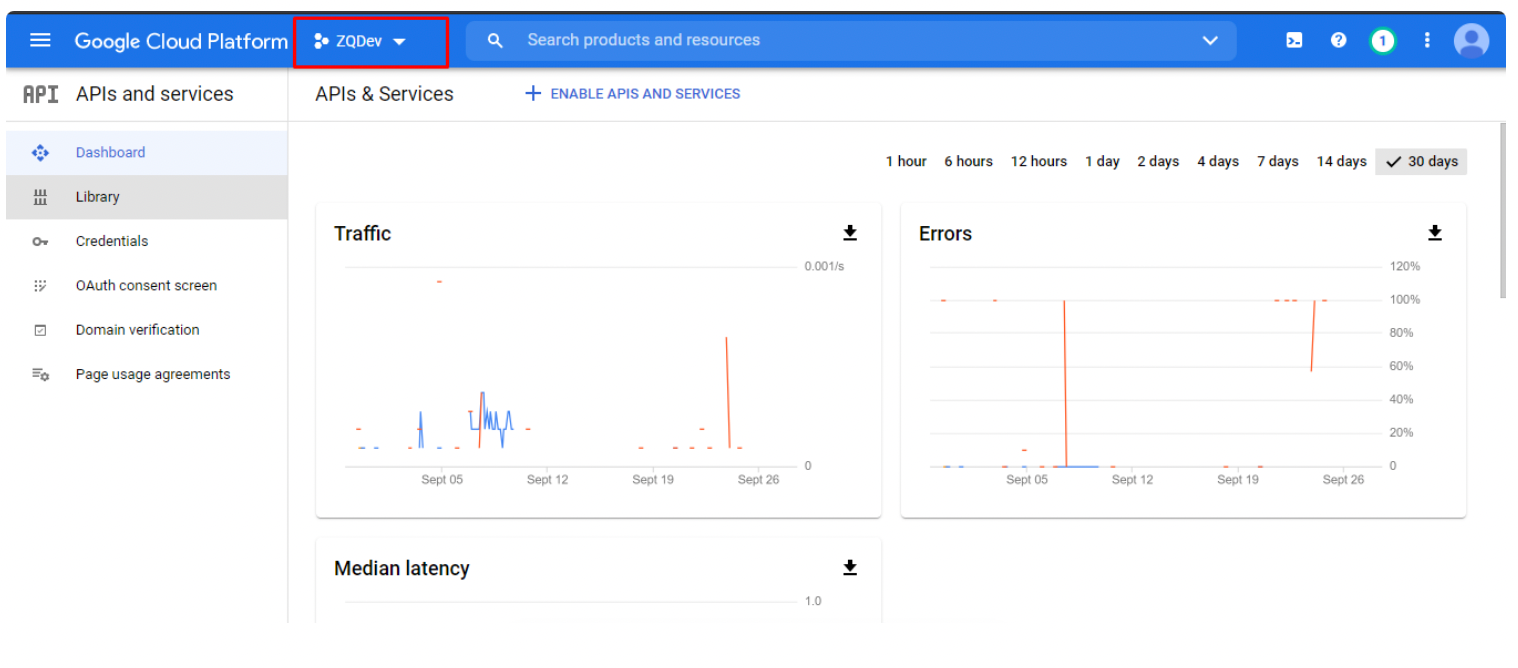Click the APIs & Services page heading

pos(384,94)
